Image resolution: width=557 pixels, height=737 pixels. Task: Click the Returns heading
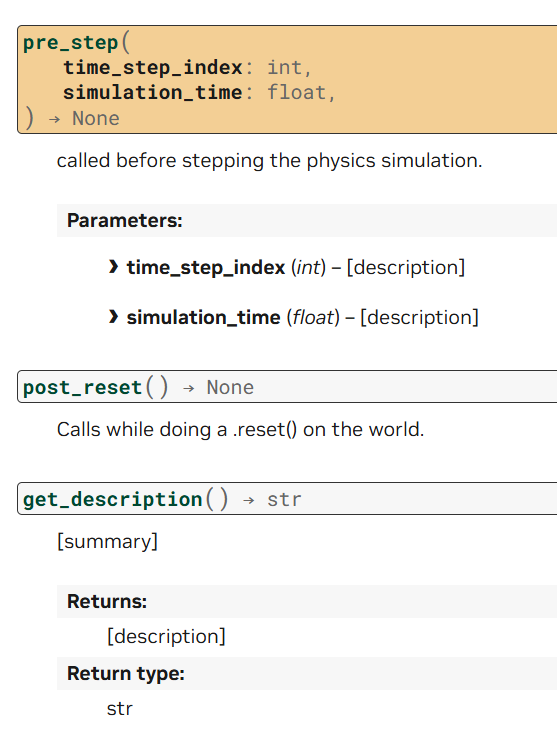(107, 602)
